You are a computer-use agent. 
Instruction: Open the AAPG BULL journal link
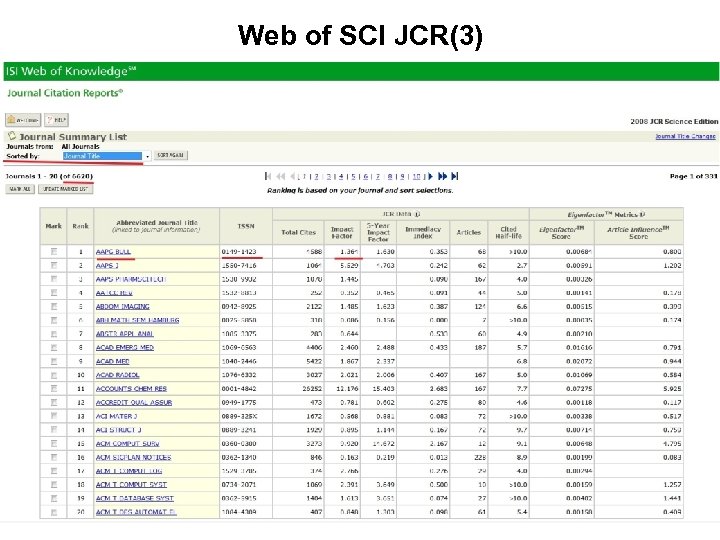click(113, 252)
